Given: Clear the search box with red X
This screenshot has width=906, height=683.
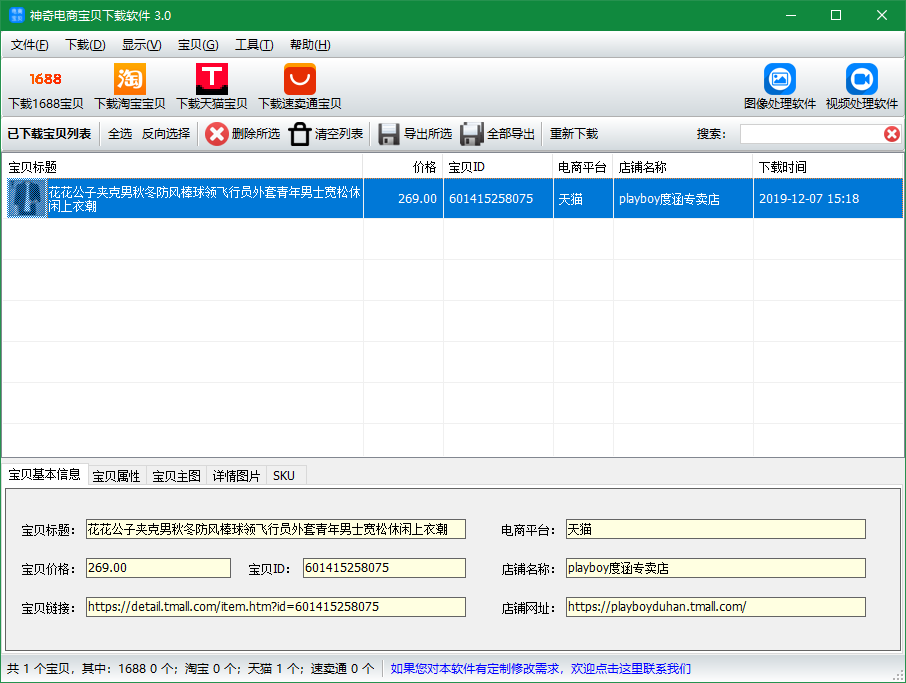Looking at the screenshot, I should pyautogui.click(x=891, y=134).
